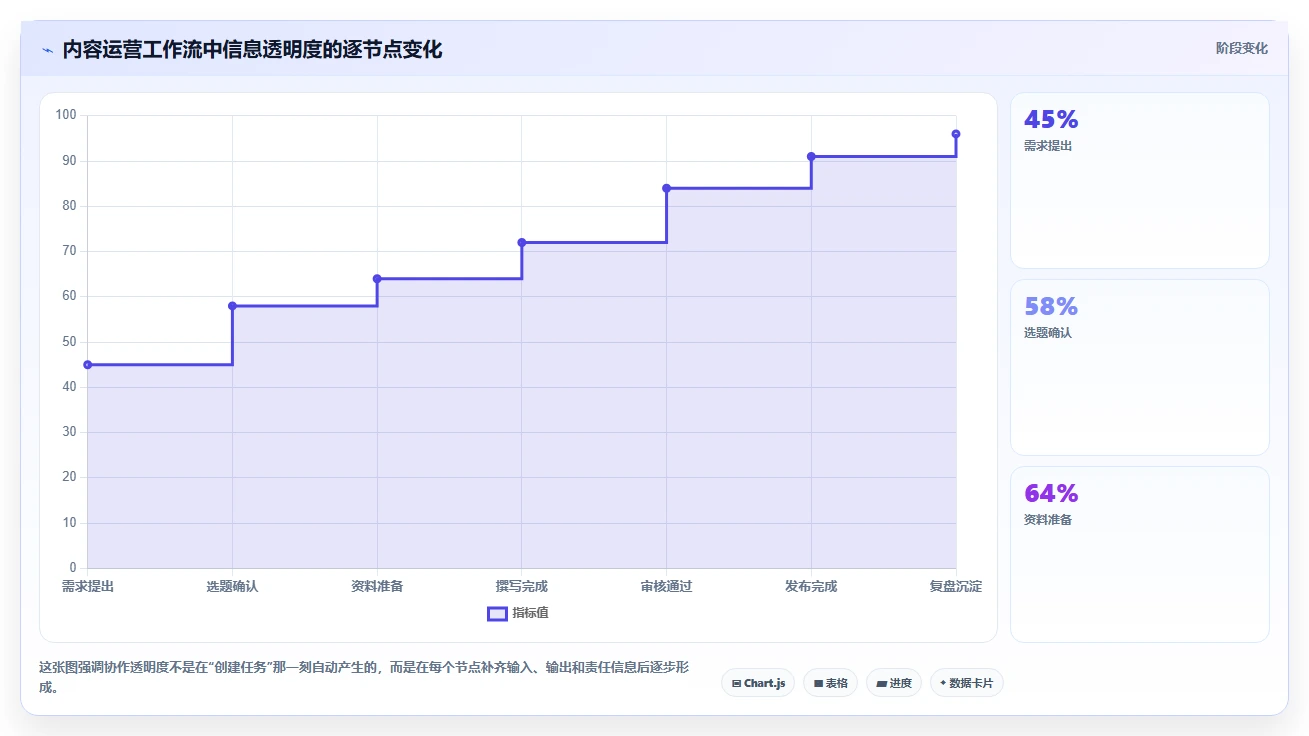Screen dimensions: 1309x736
Task: Click the 阶段变化 label in the header
Action: [1242, 48]
